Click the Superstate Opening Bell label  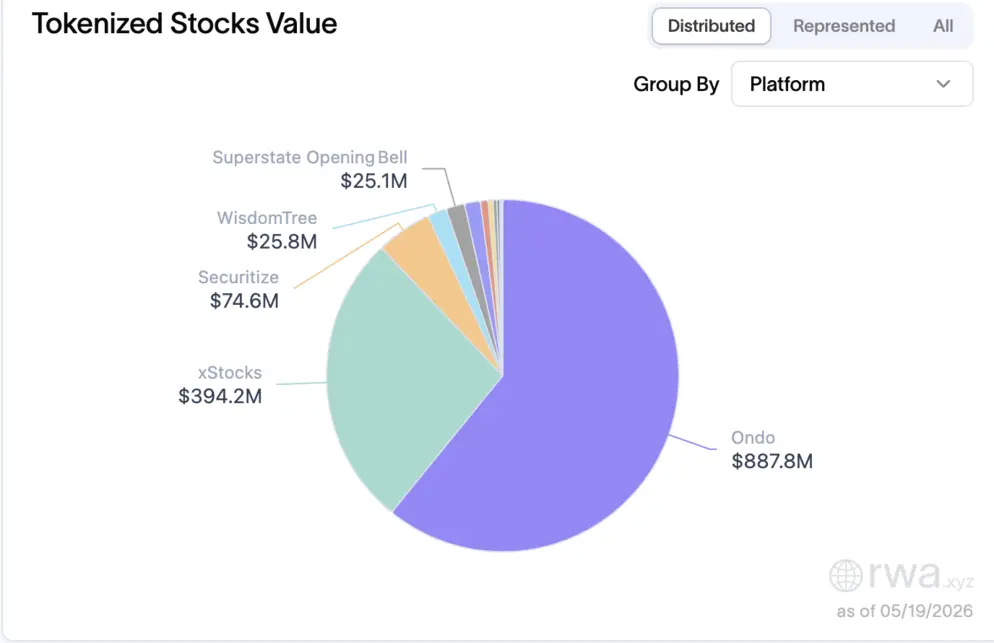pyautogui.click(x=309, y=157)
